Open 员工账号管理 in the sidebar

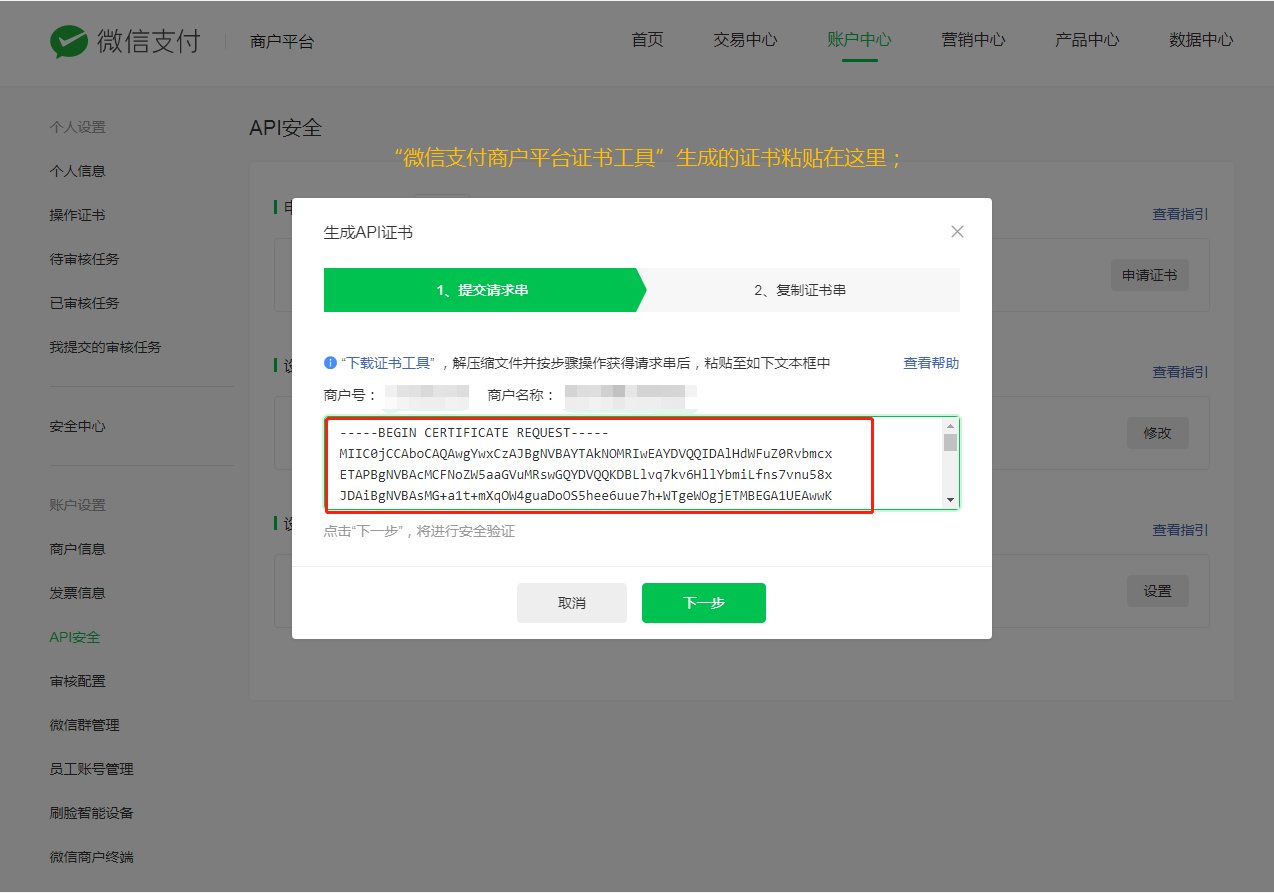(x=91, y=769)
